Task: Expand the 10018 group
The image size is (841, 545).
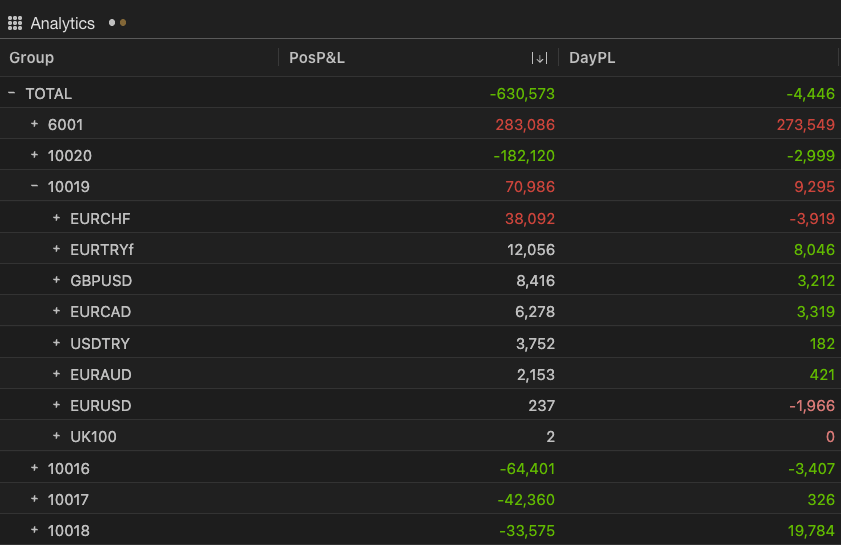Action: 34,530
